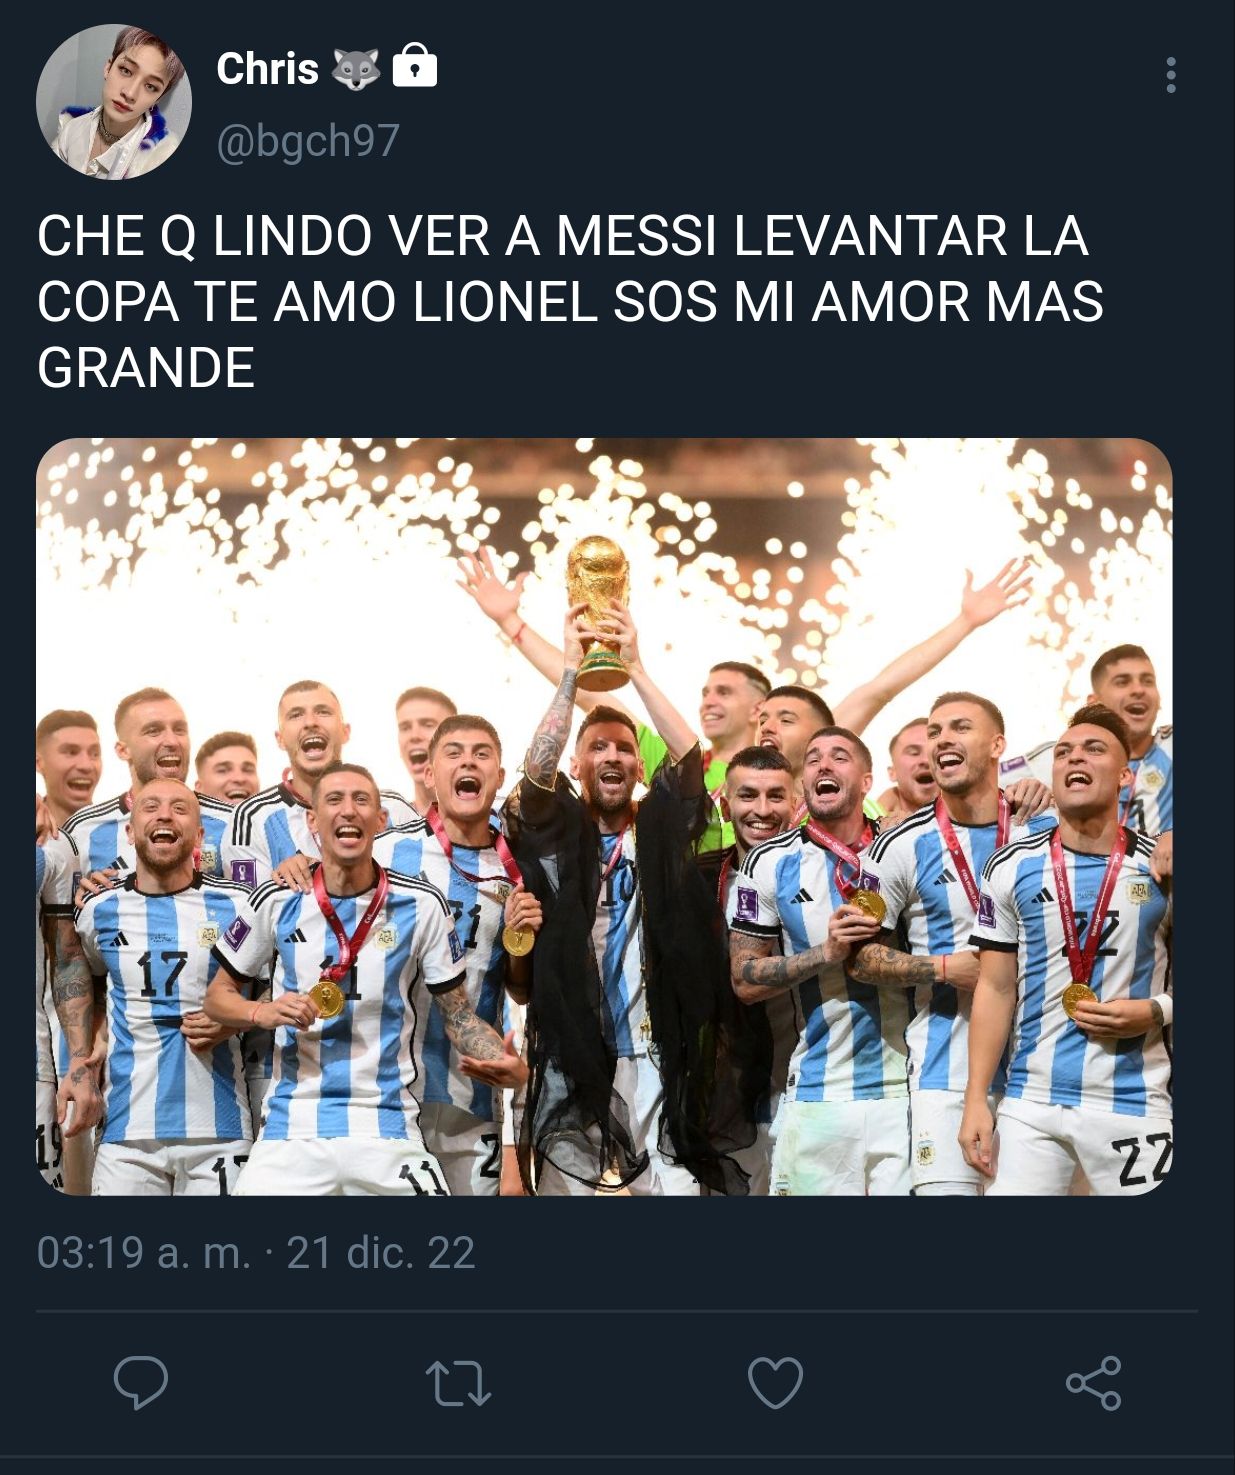This screenshot has width=1235, height=1475.
Task: Like the tweet with the heart icon
Action: click(x=775, y=1383)
